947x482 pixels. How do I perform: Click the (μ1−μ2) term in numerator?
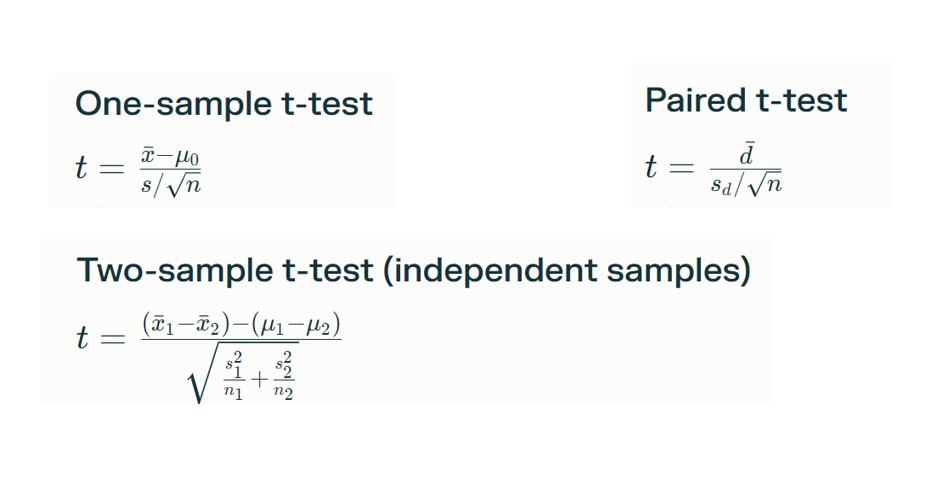coord(296,326)
